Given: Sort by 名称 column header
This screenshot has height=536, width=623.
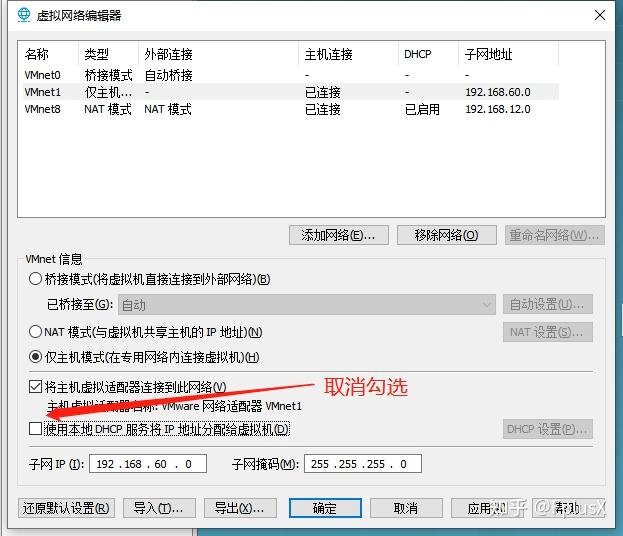Looking at the screenshot, I should pyautogui.click(x=49, y=54).
